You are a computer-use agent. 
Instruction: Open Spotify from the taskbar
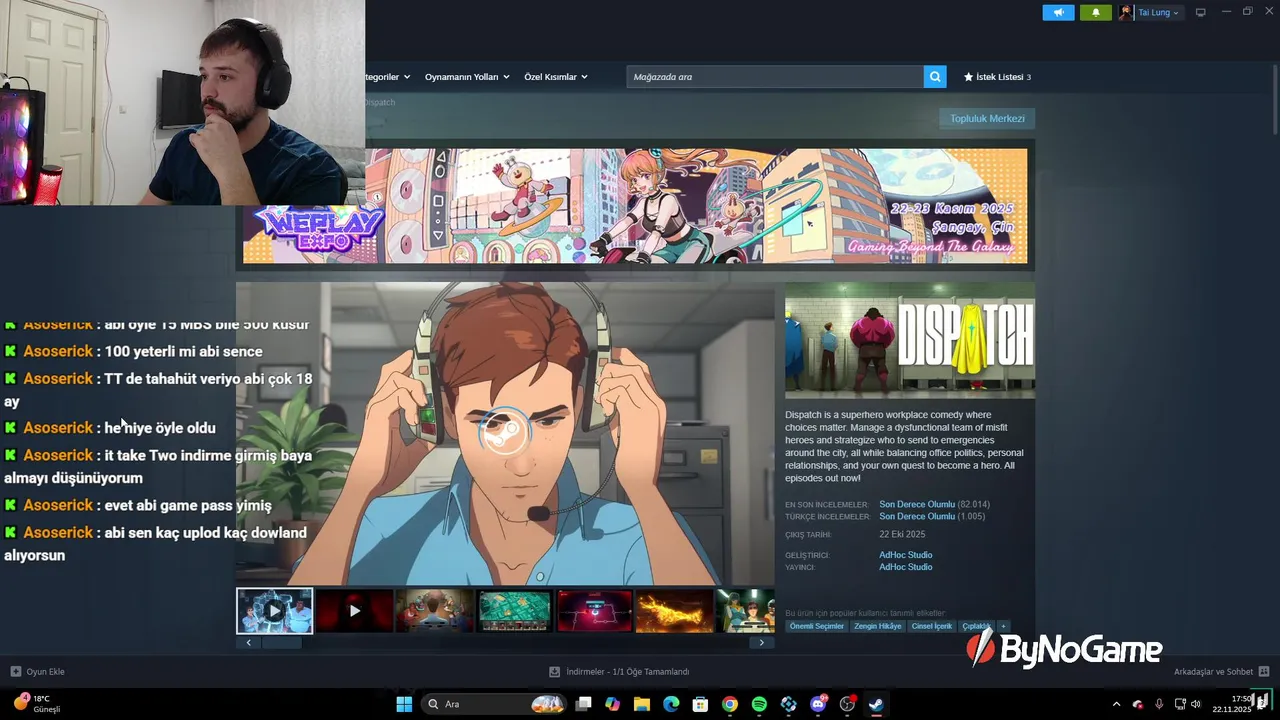(x=759, y=704)
